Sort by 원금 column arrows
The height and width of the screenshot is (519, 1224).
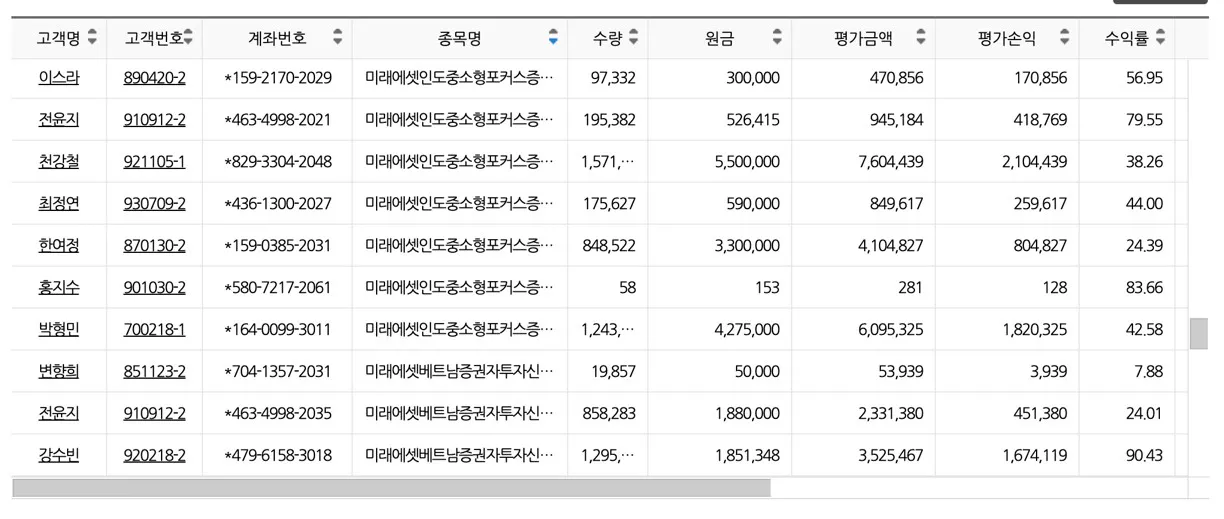point(777,38)
